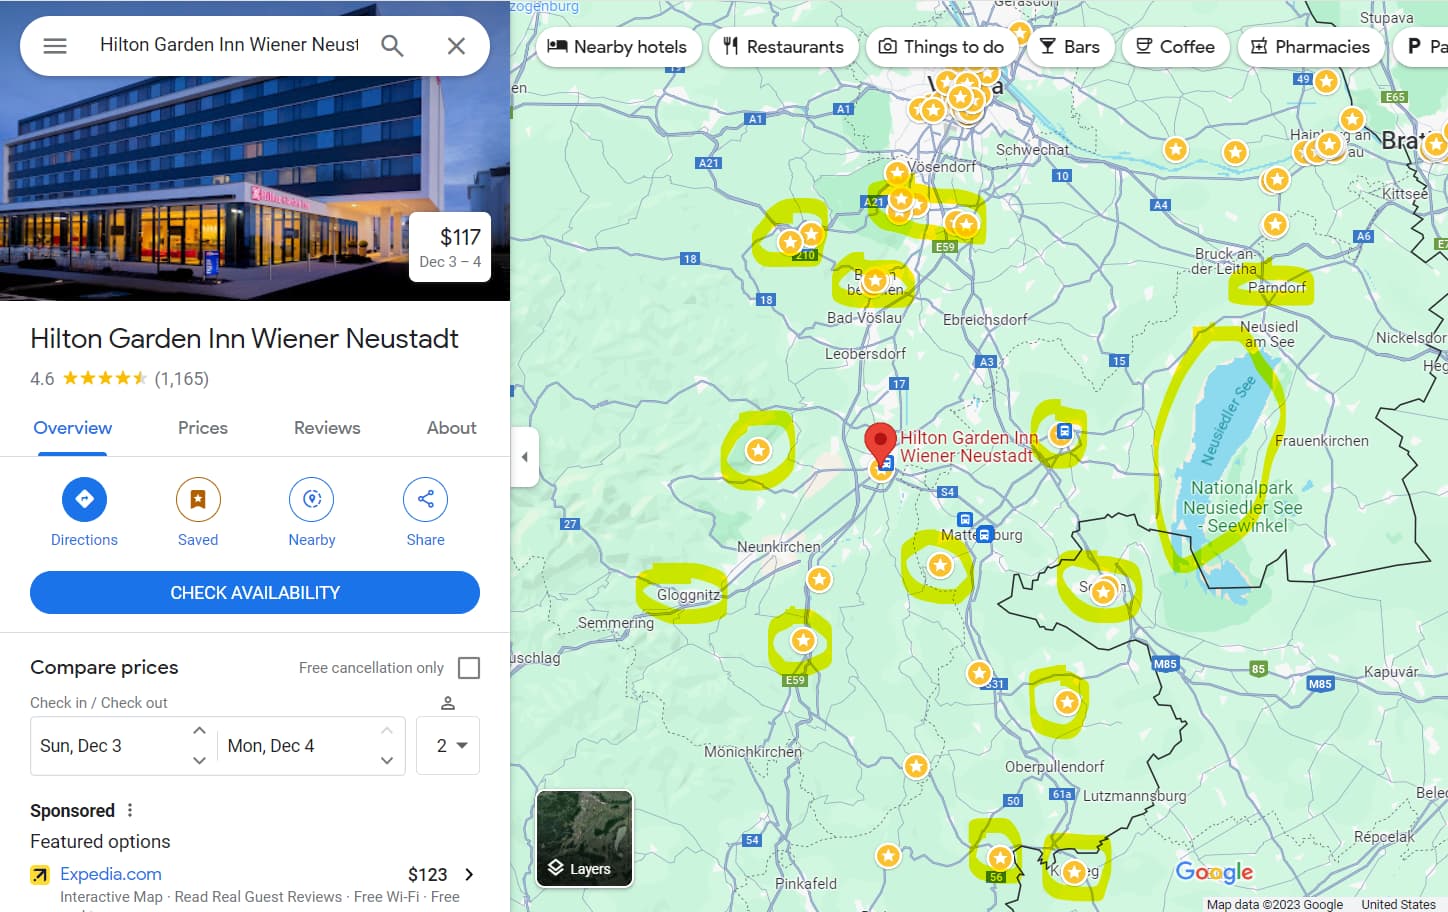Open the hotel photo thumbnail
The width and height of the screenshot is (1448, 912).
point(255,150)
